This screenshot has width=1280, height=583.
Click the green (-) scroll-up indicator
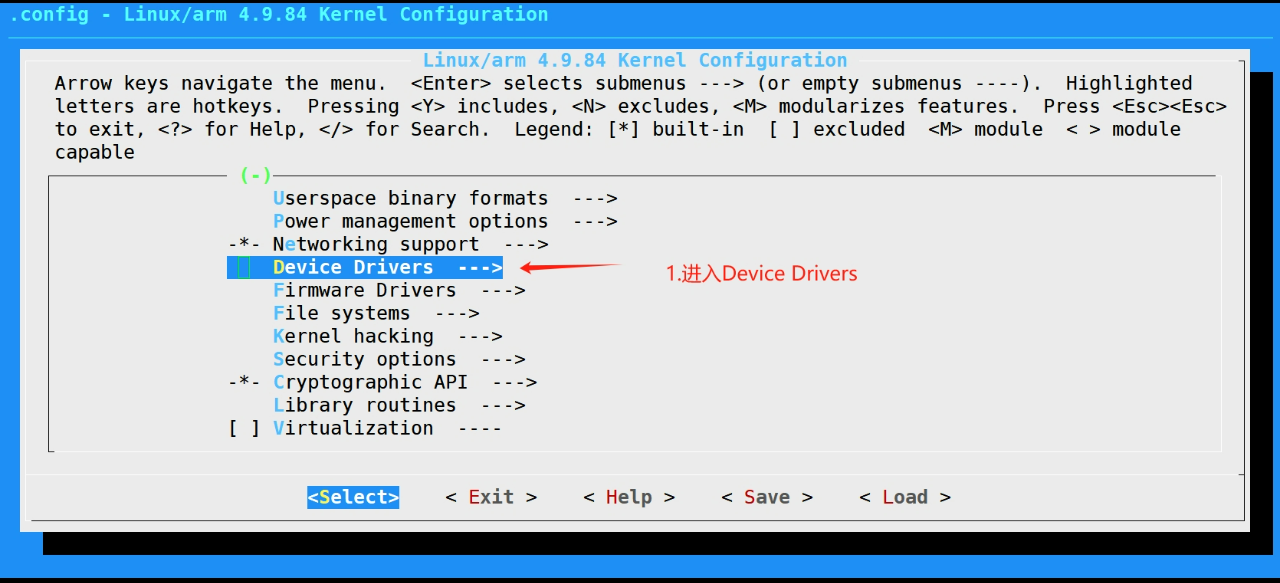tap(256, 176)
